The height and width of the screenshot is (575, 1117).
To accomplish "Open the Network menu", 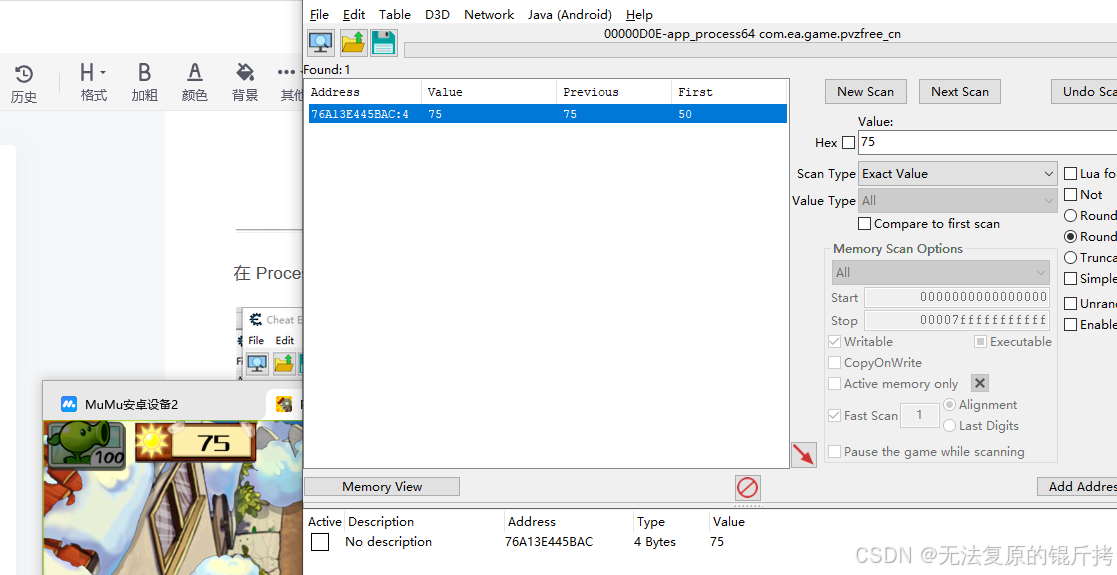I will point(489,14).
